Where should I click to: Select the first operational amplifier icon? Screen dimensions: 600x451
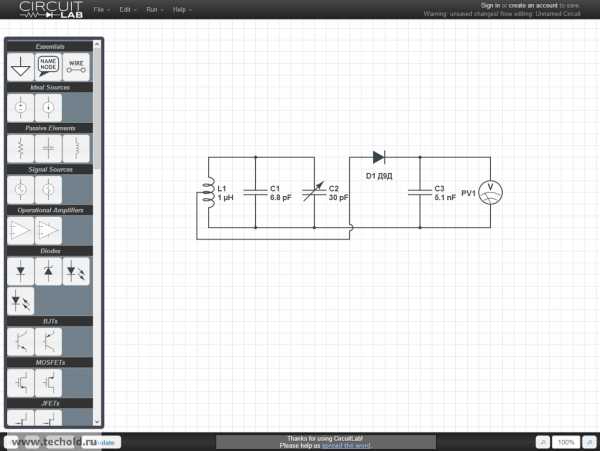(x=21, y=230)
